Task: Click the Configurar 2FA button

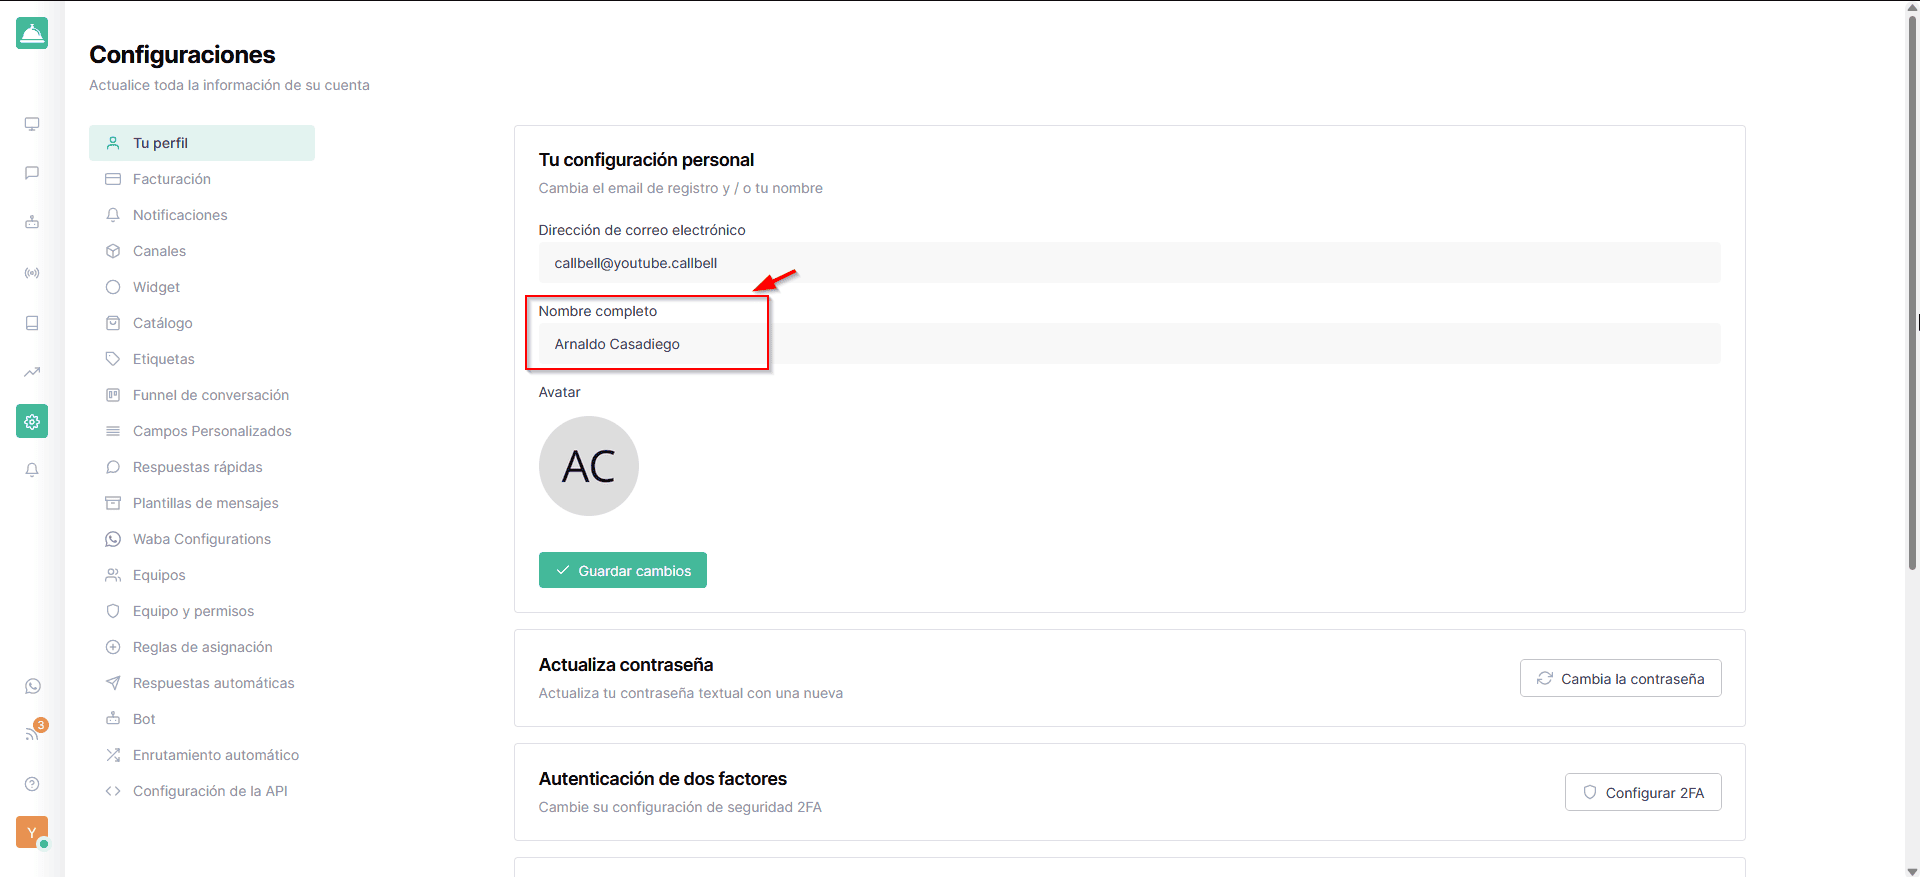Action: [1643, 792]
